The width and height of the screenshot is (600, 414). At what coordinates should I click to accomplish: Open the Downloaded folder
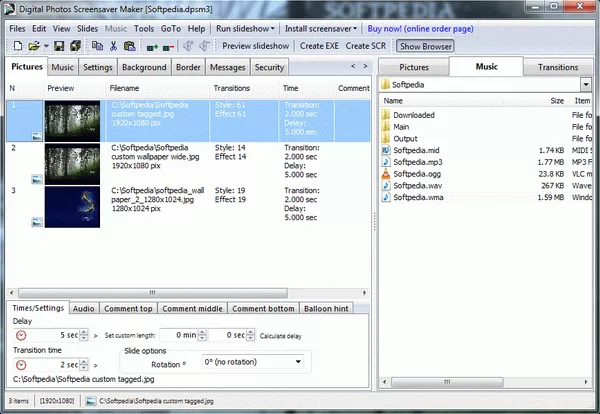coord(414,115)
